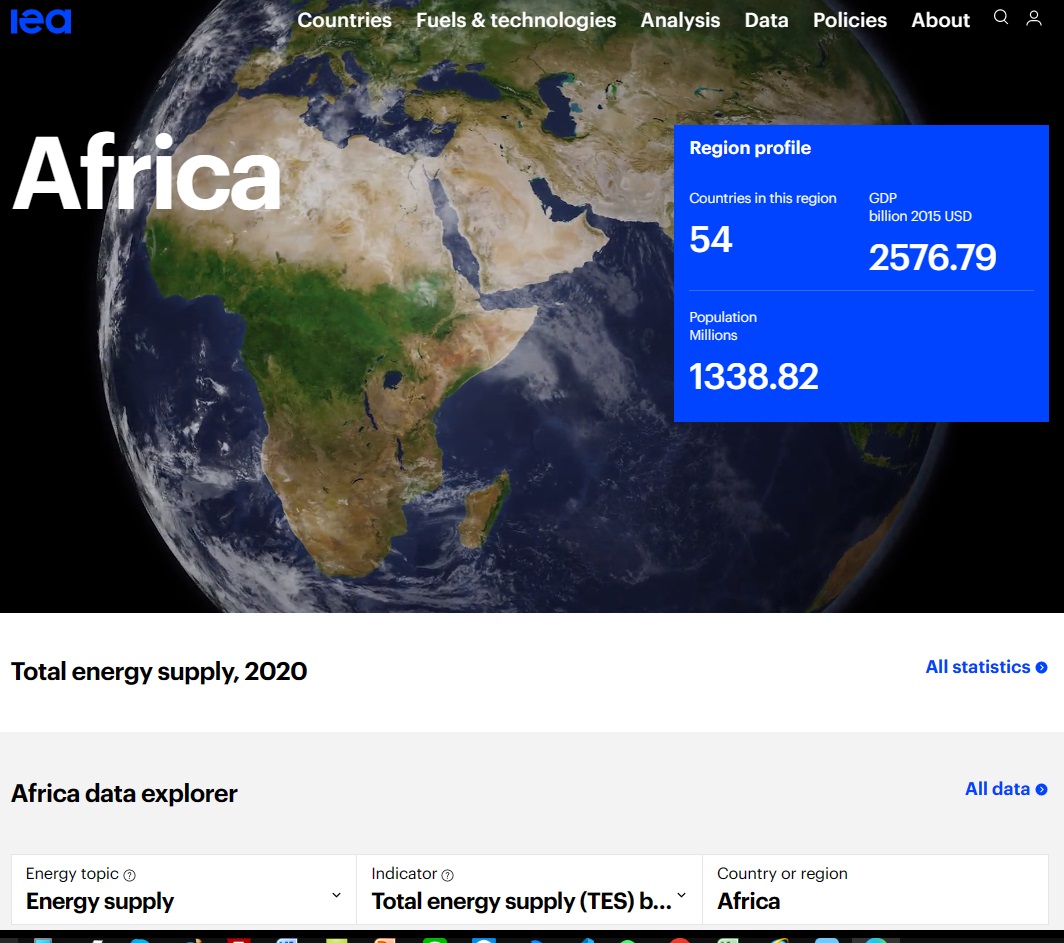Open the Fuels & technologies menu
This screenshot has width=1064, height=943.
pyautogui.click(x=516, y=20)
